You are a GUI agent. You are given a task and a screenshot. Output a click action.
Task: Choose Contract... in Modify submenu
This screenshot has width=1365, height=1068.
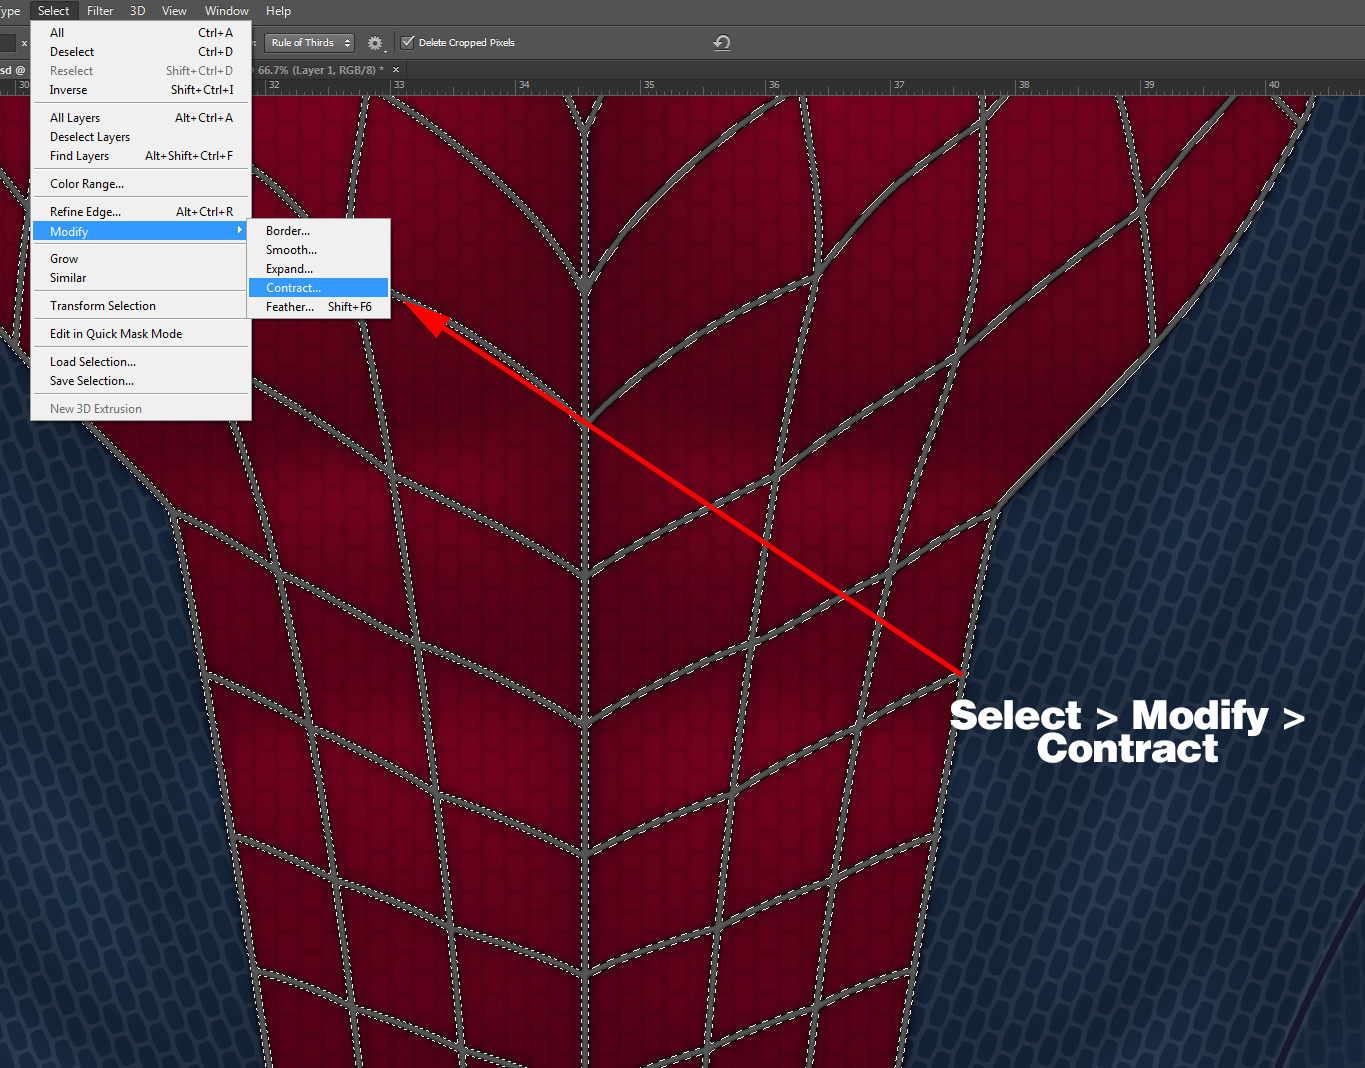pos(318,288)
